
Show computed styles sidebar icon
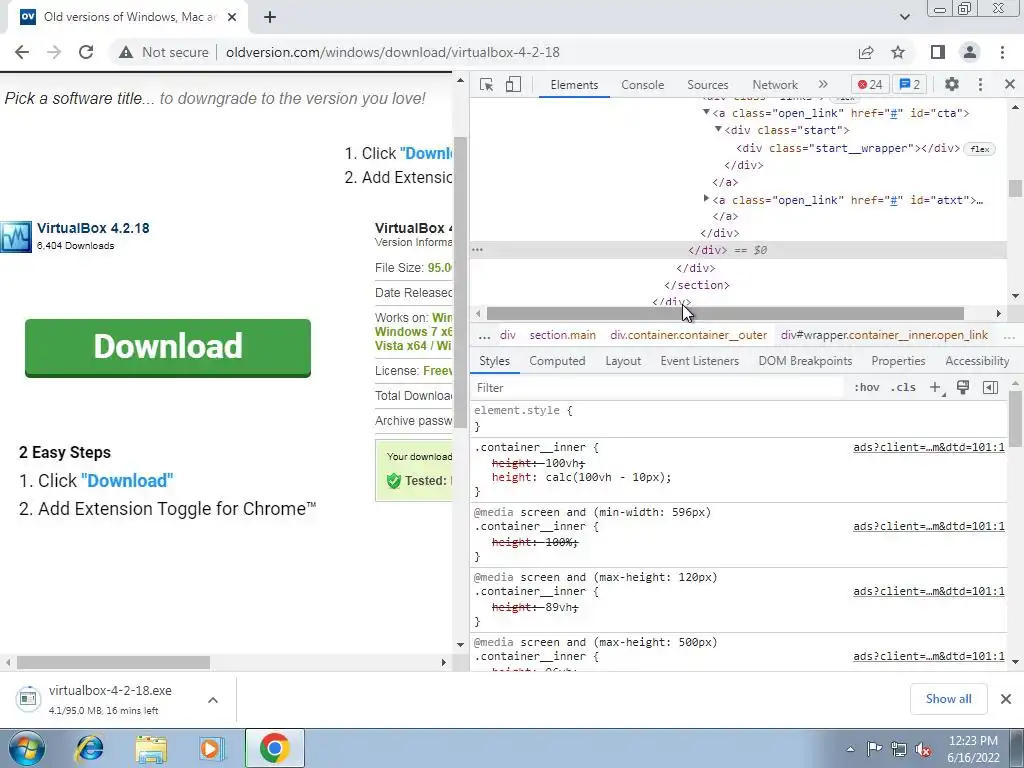point(990,388)
